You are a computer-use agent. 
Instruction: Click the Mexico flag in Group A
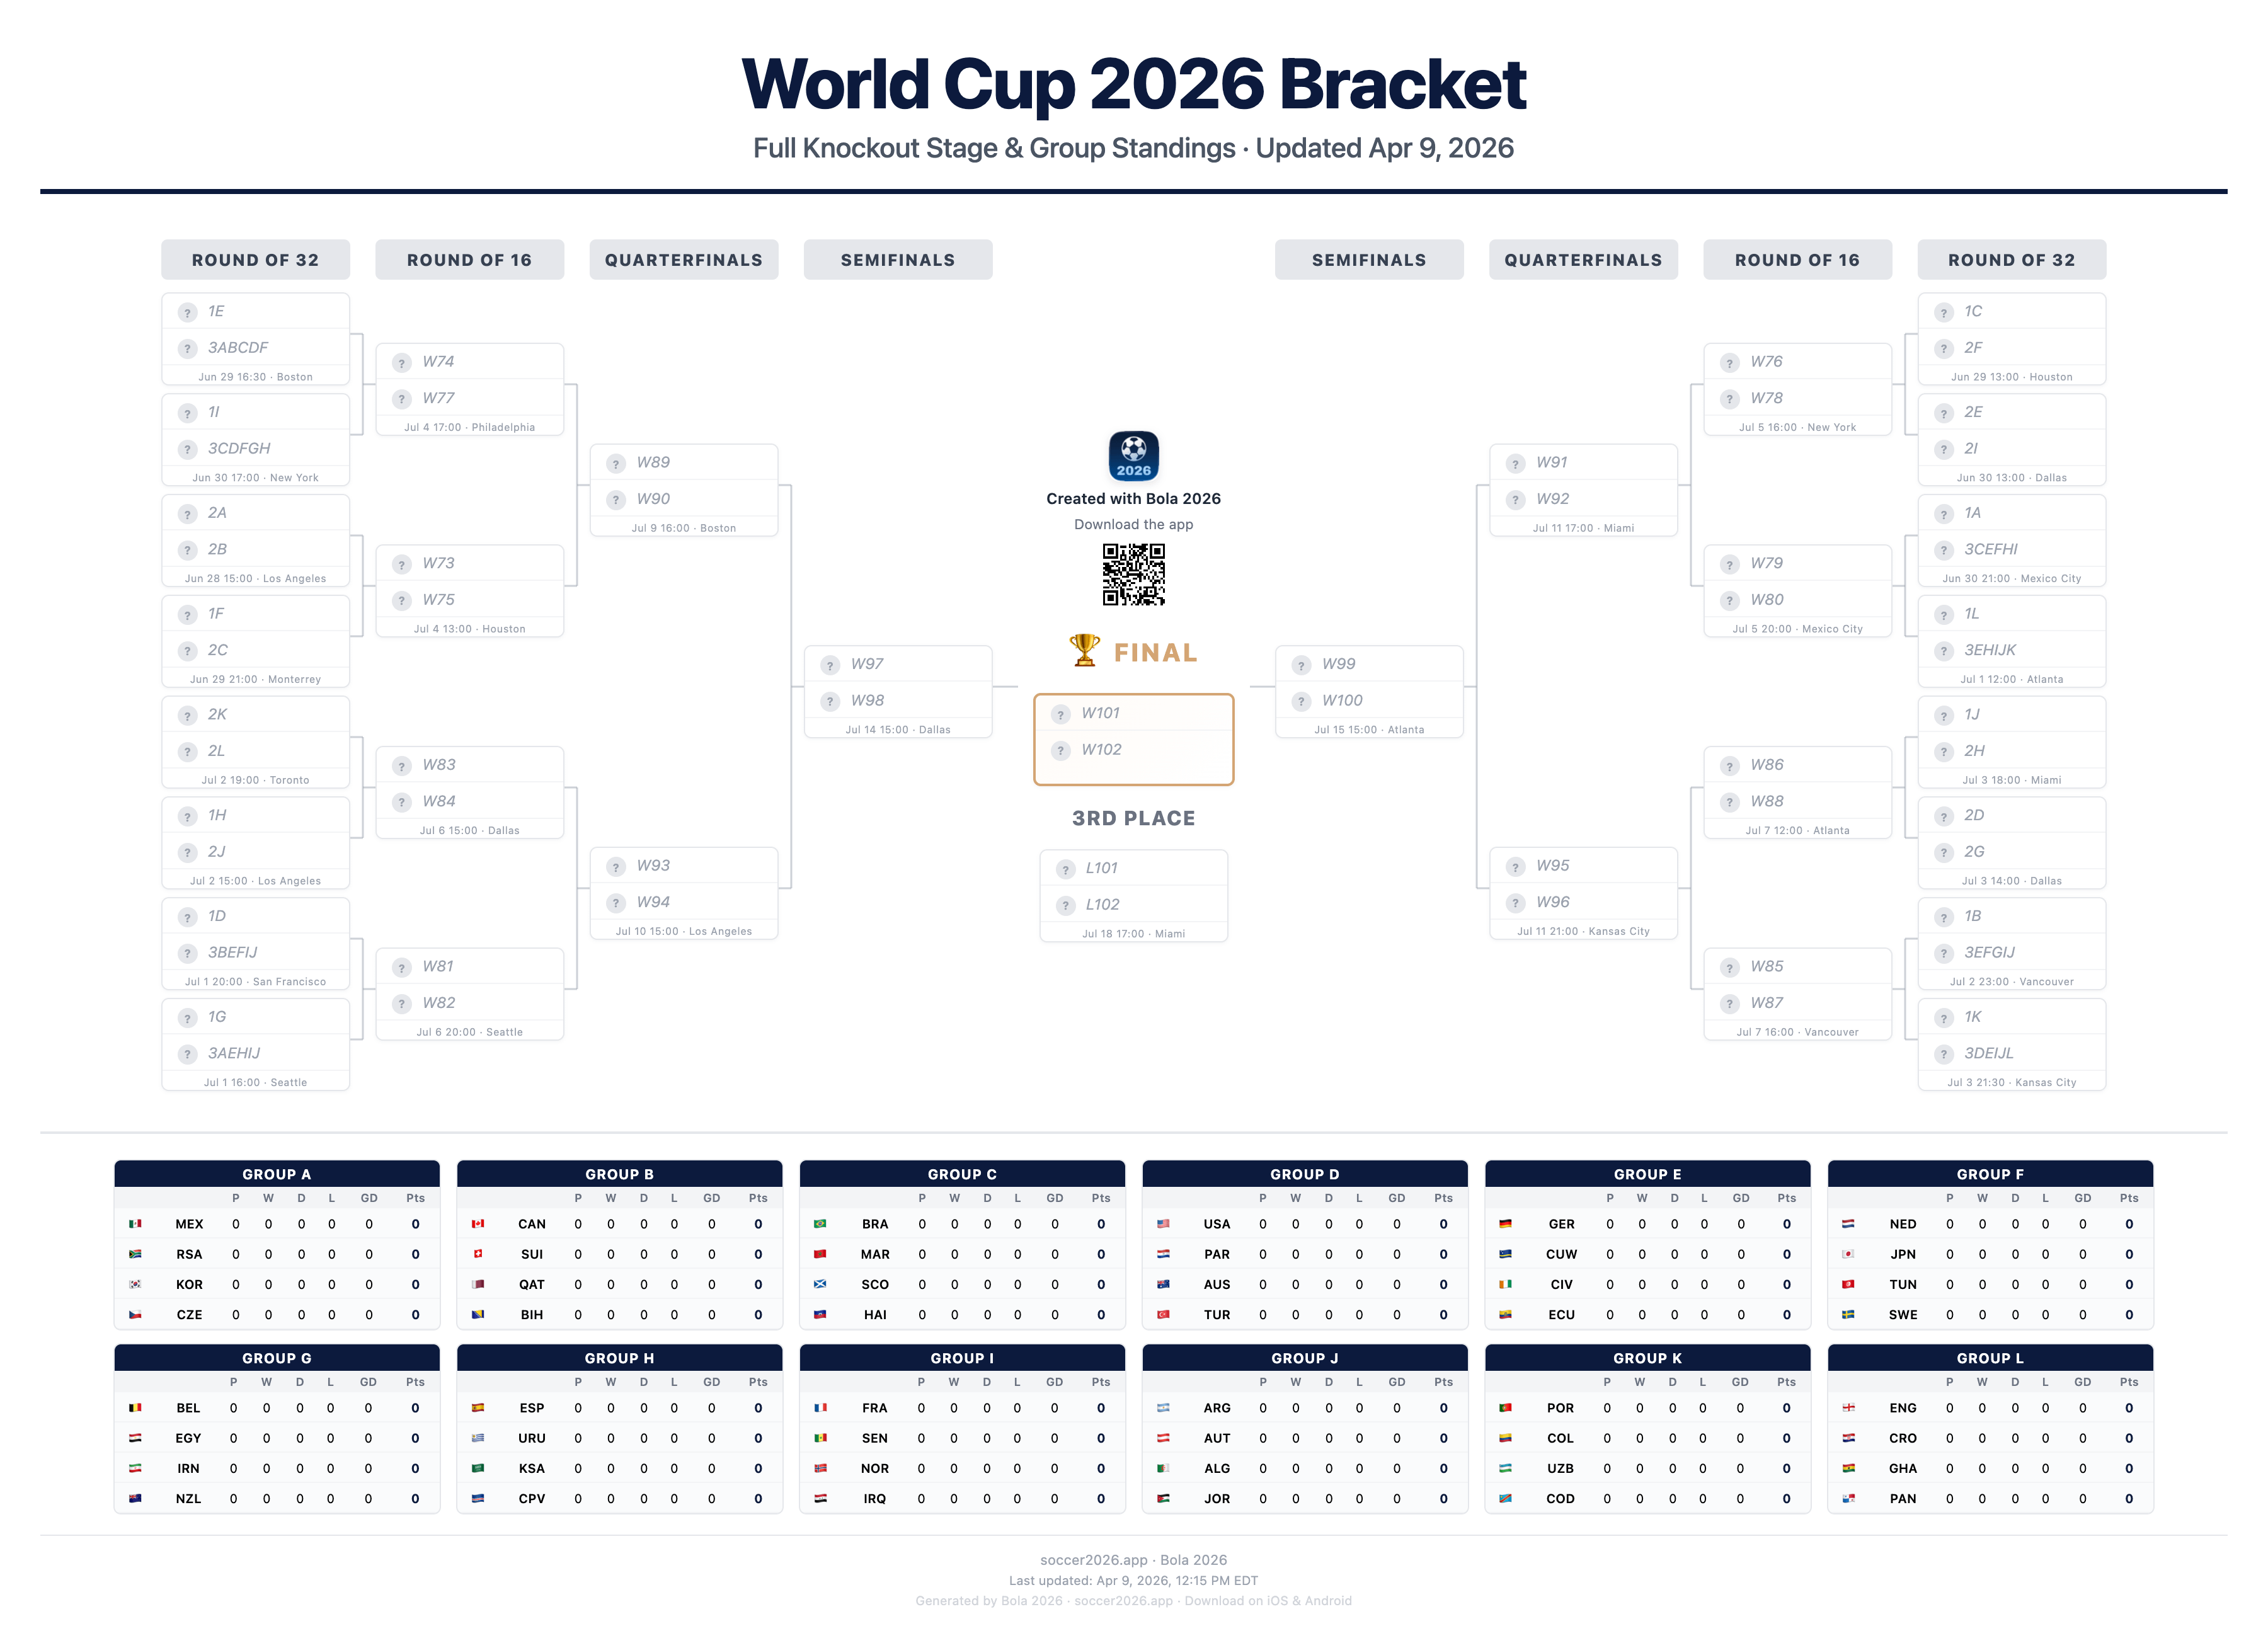(x=135, y=1223)
